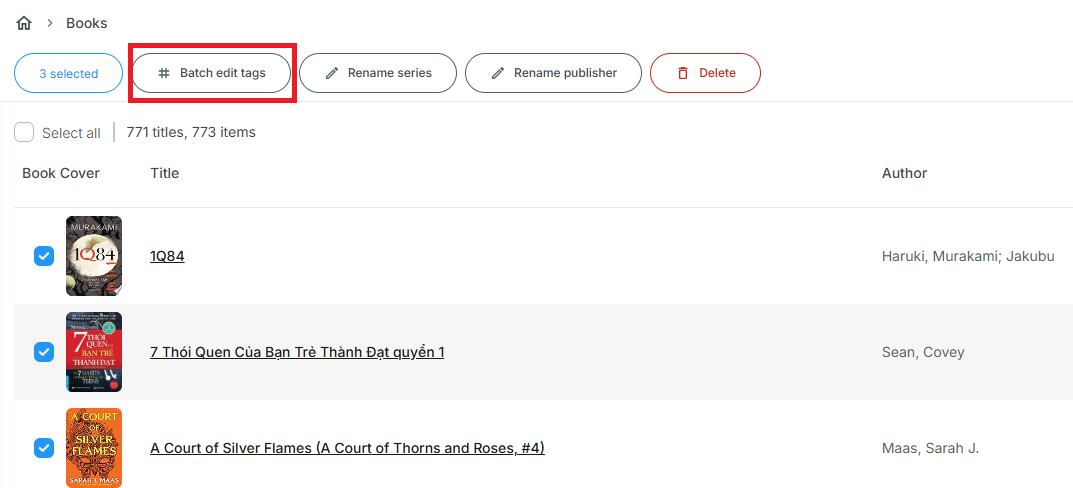This screenshot has height=488, width=1073.
Task: Open the 1Q84 title link
Action: point(167,256)
